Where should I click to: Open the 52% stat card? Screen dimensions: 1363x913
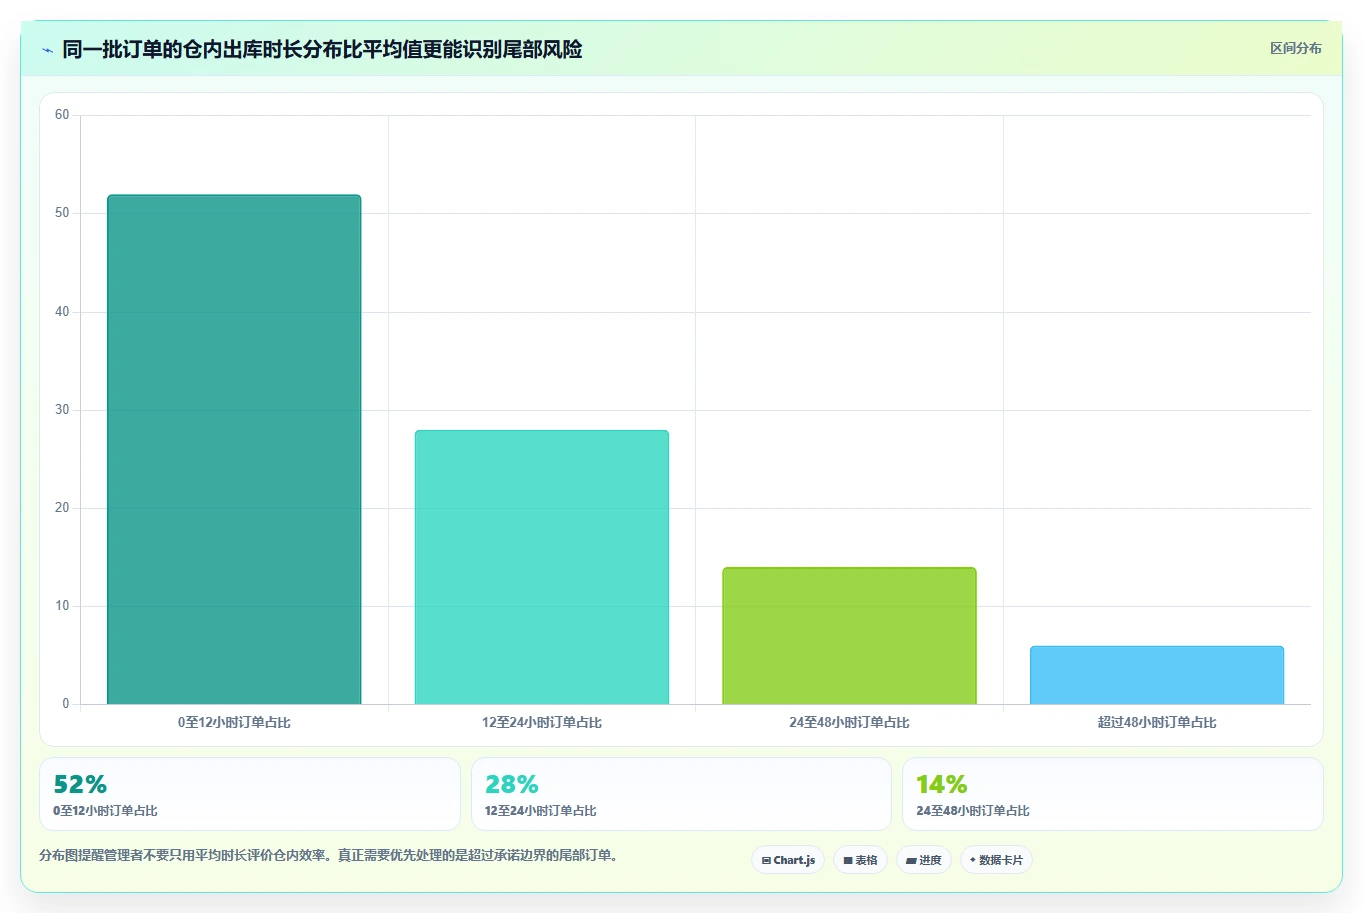(250, 794)
